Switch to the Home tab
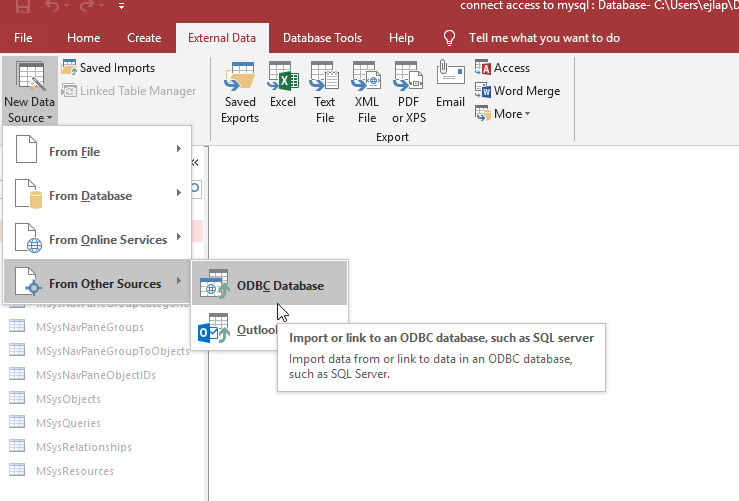 83,38
